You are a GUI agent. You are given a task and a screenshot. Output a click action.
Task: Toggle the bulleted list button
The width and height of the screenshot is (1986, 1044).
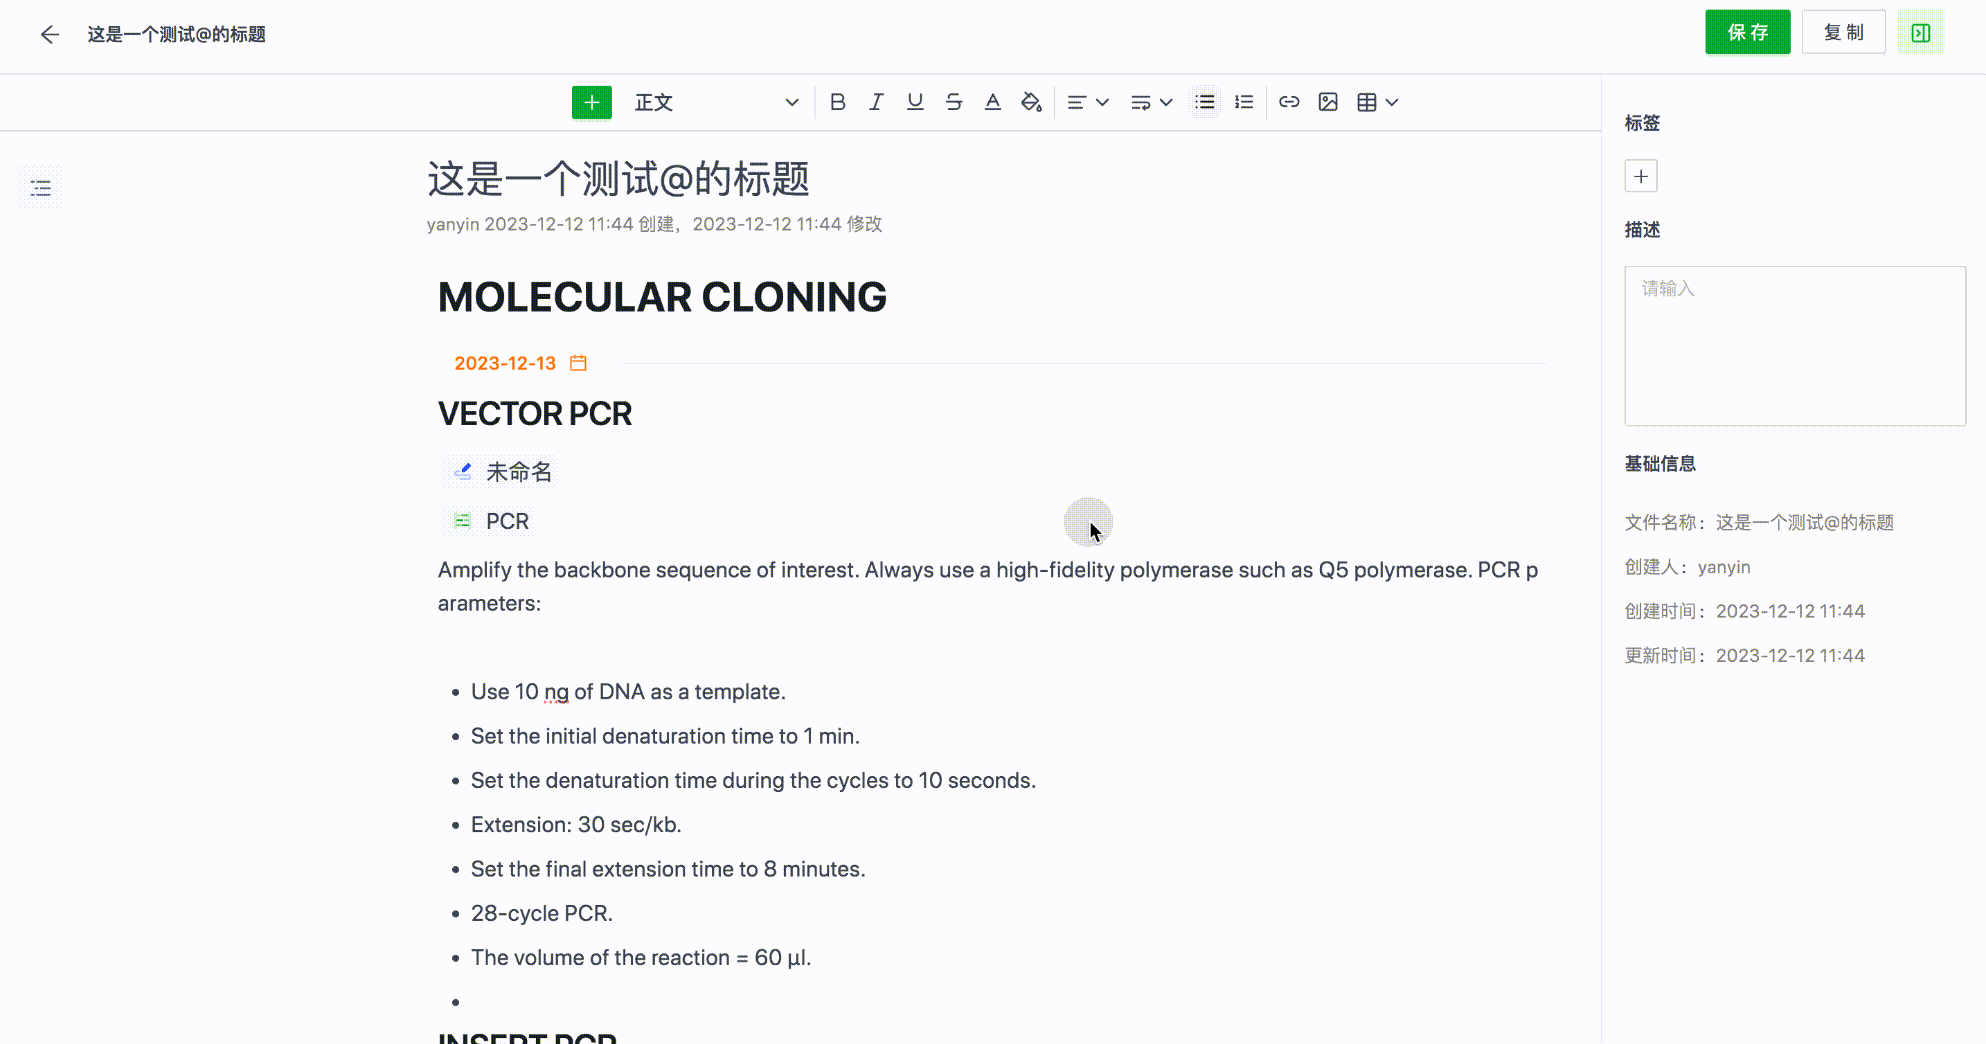pos(1205,102)
